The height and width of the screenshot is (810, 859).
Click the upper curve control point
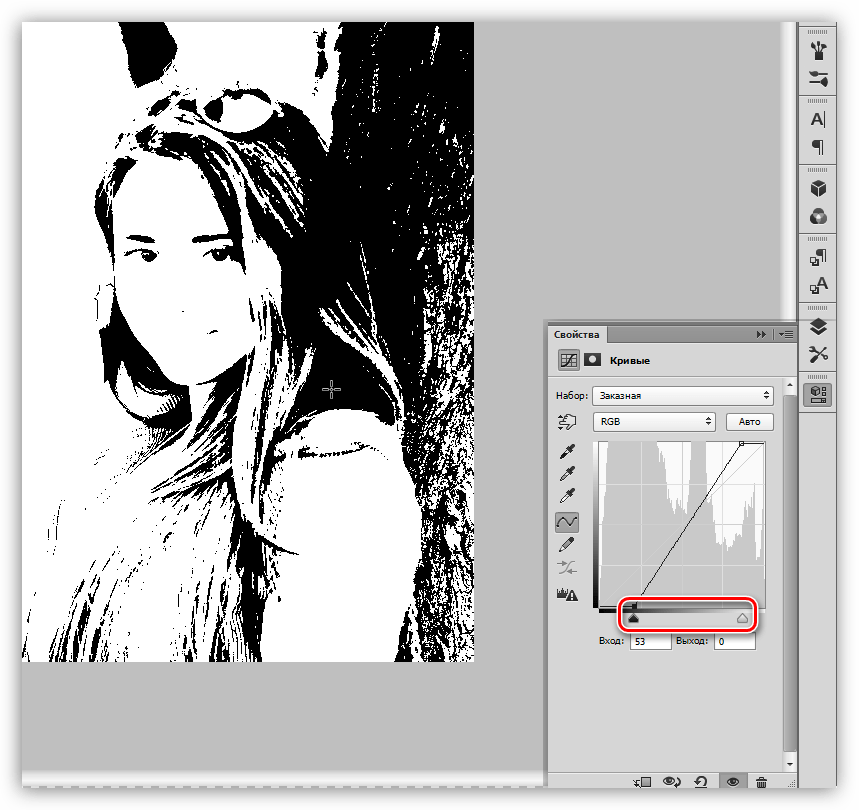[741, 443]
